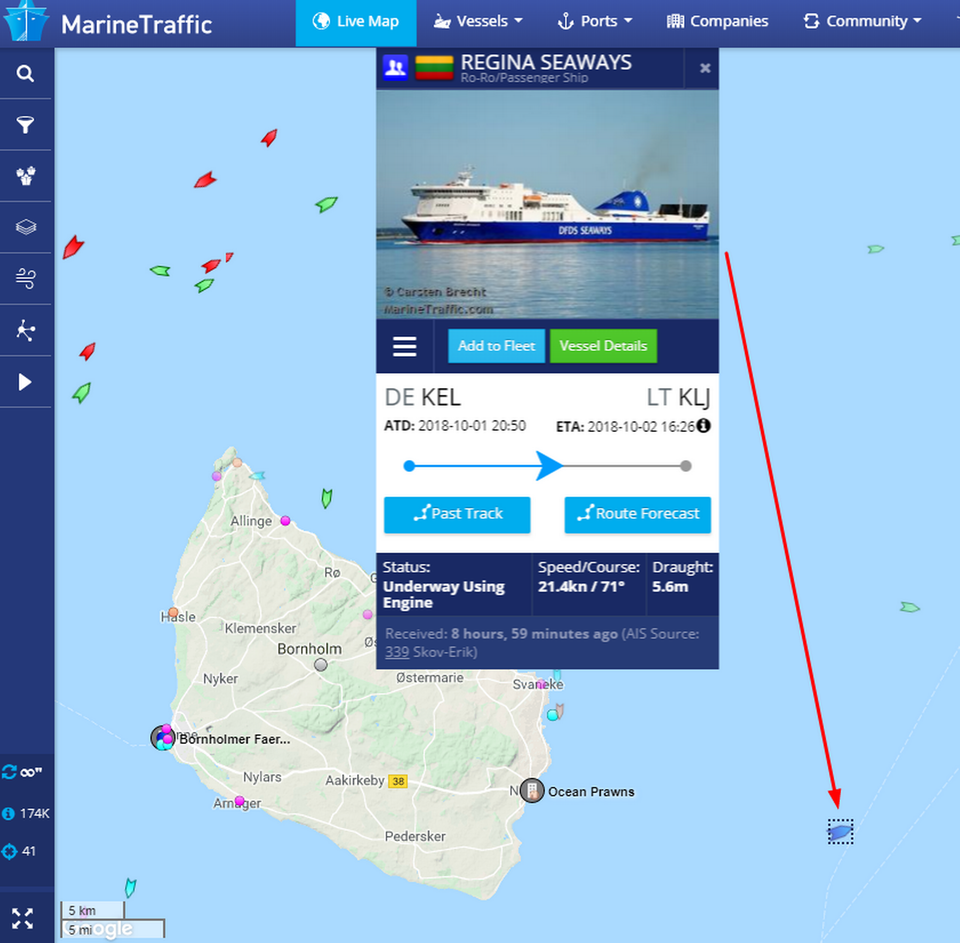This screenshot has height=943, width=960.
Task: Toggle the auto-refresh infinity control
Action: (x=22, y=772)
